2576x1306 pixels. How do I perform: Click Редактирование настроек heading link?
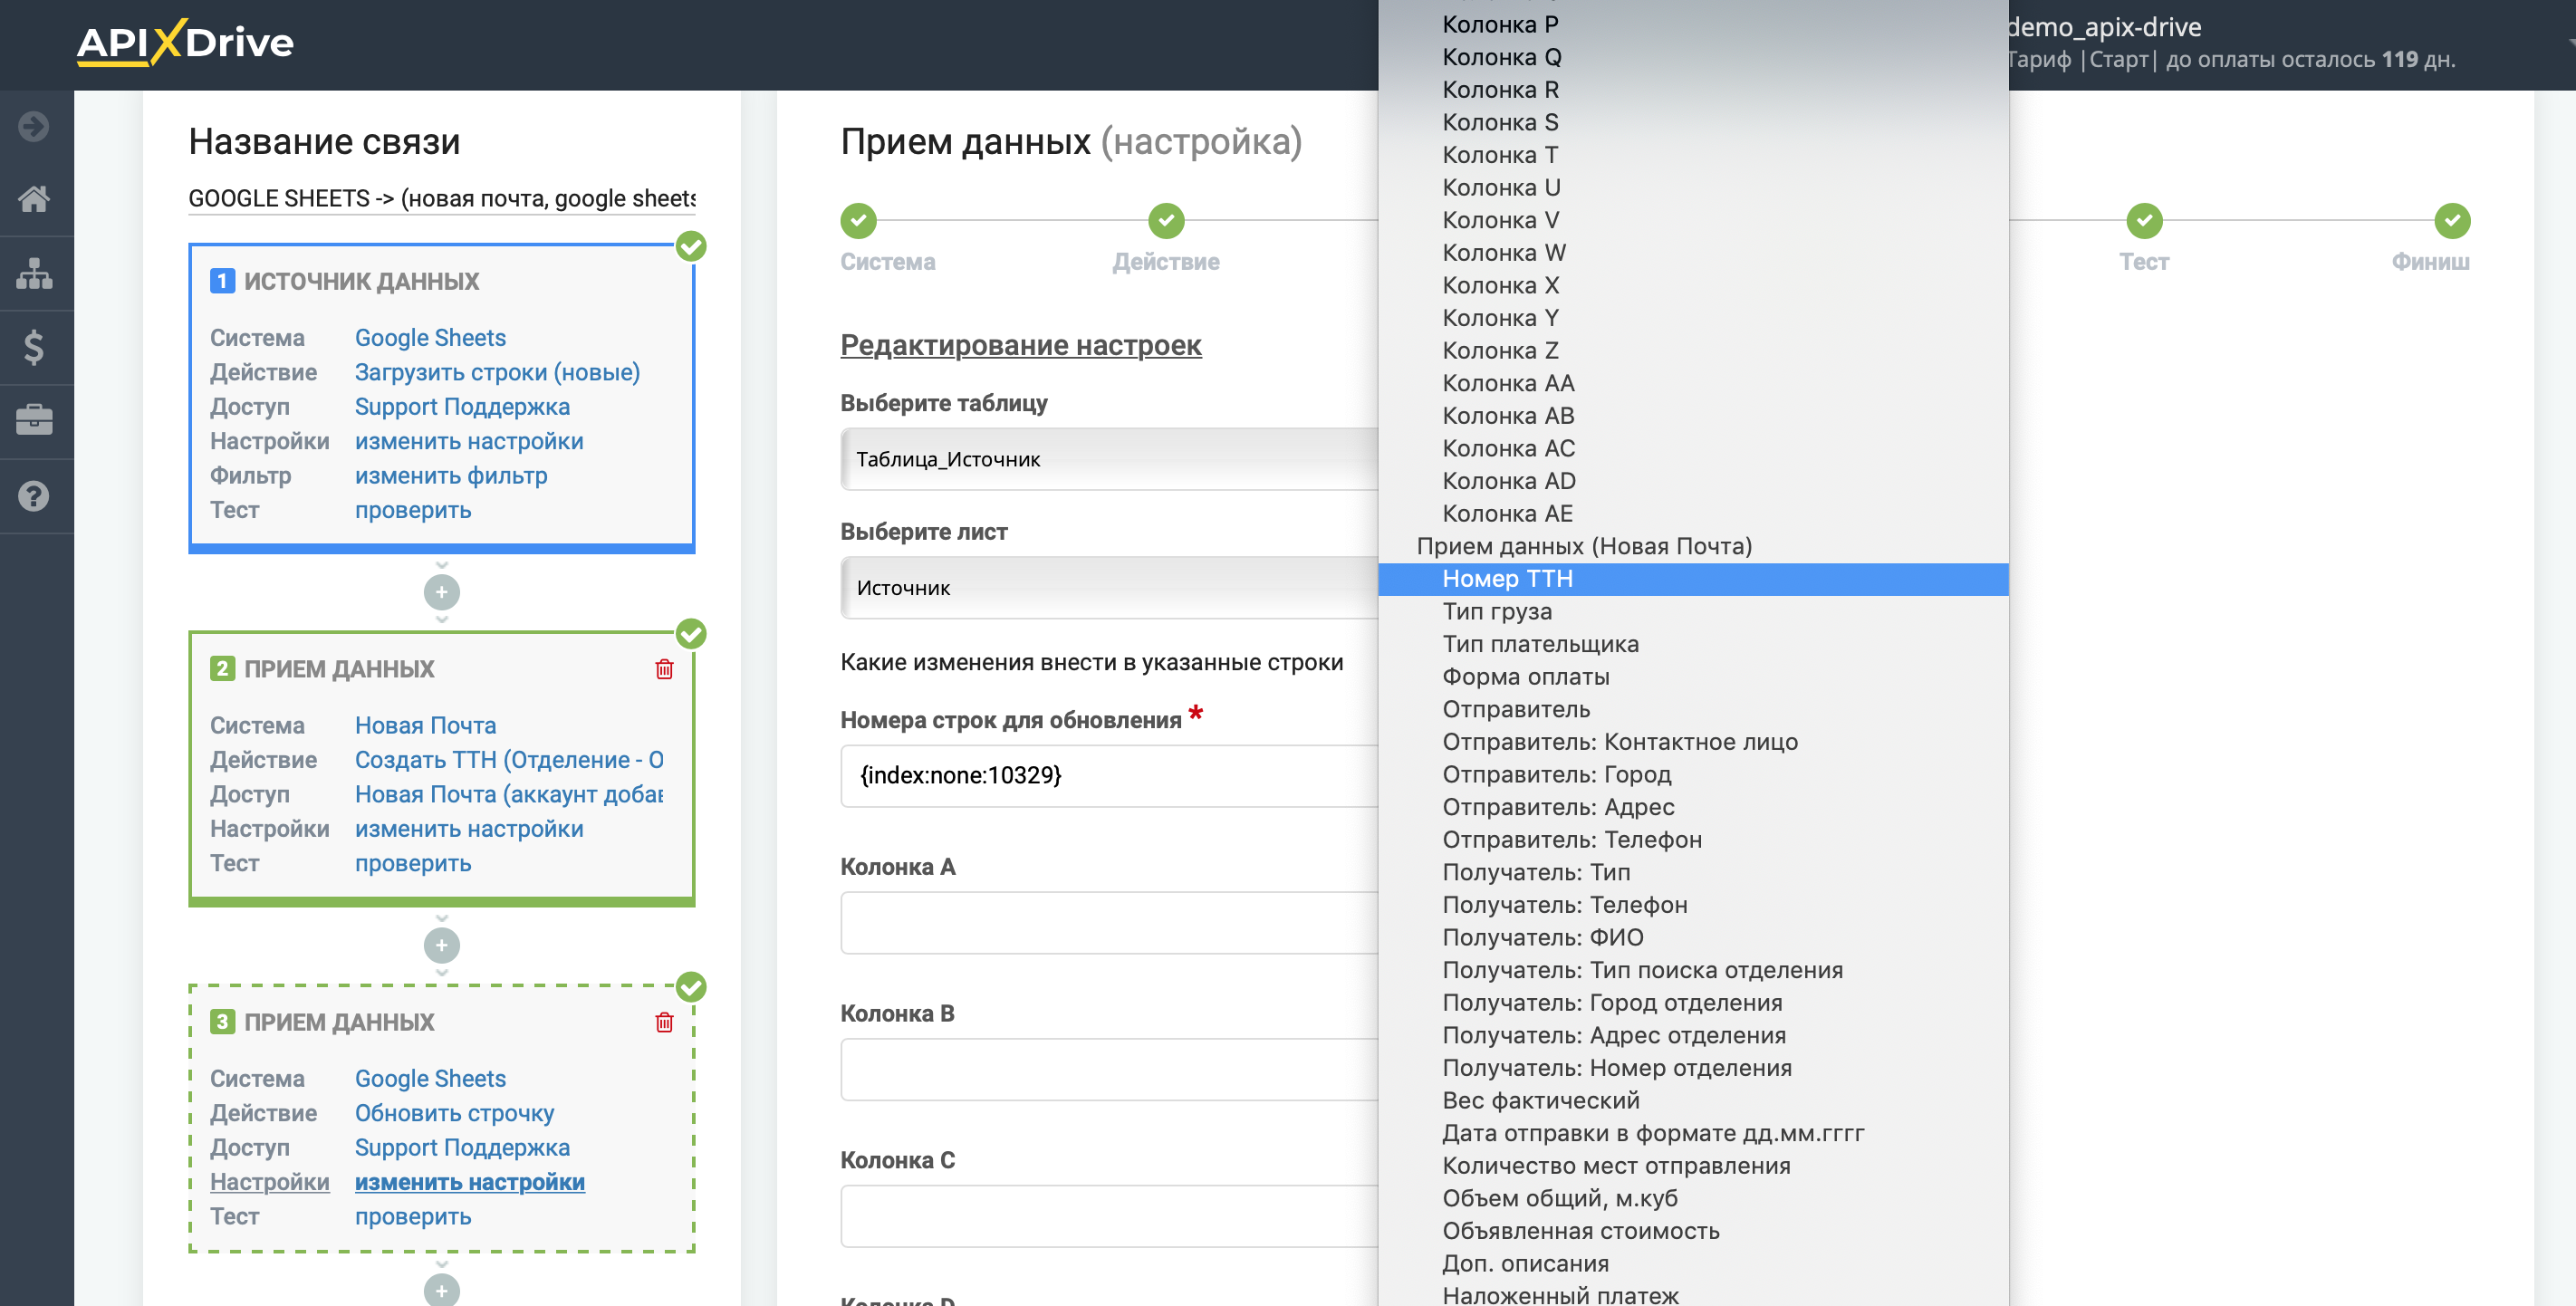pyautogui.click(x=1020, y=345)
